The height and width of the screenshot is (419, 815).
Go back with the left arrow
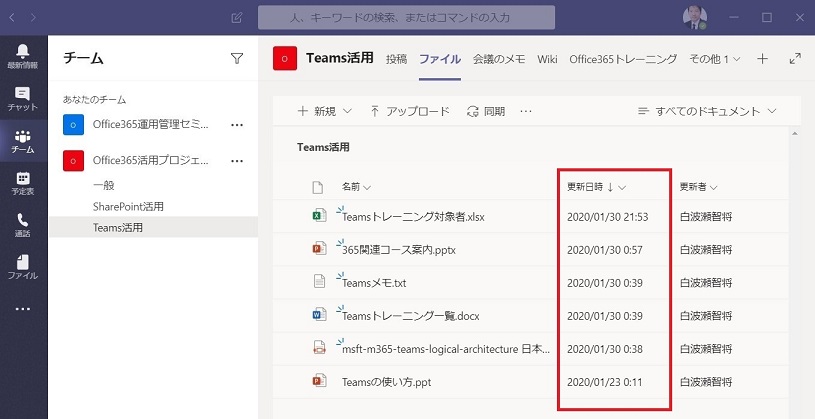(x=12, y=18)
